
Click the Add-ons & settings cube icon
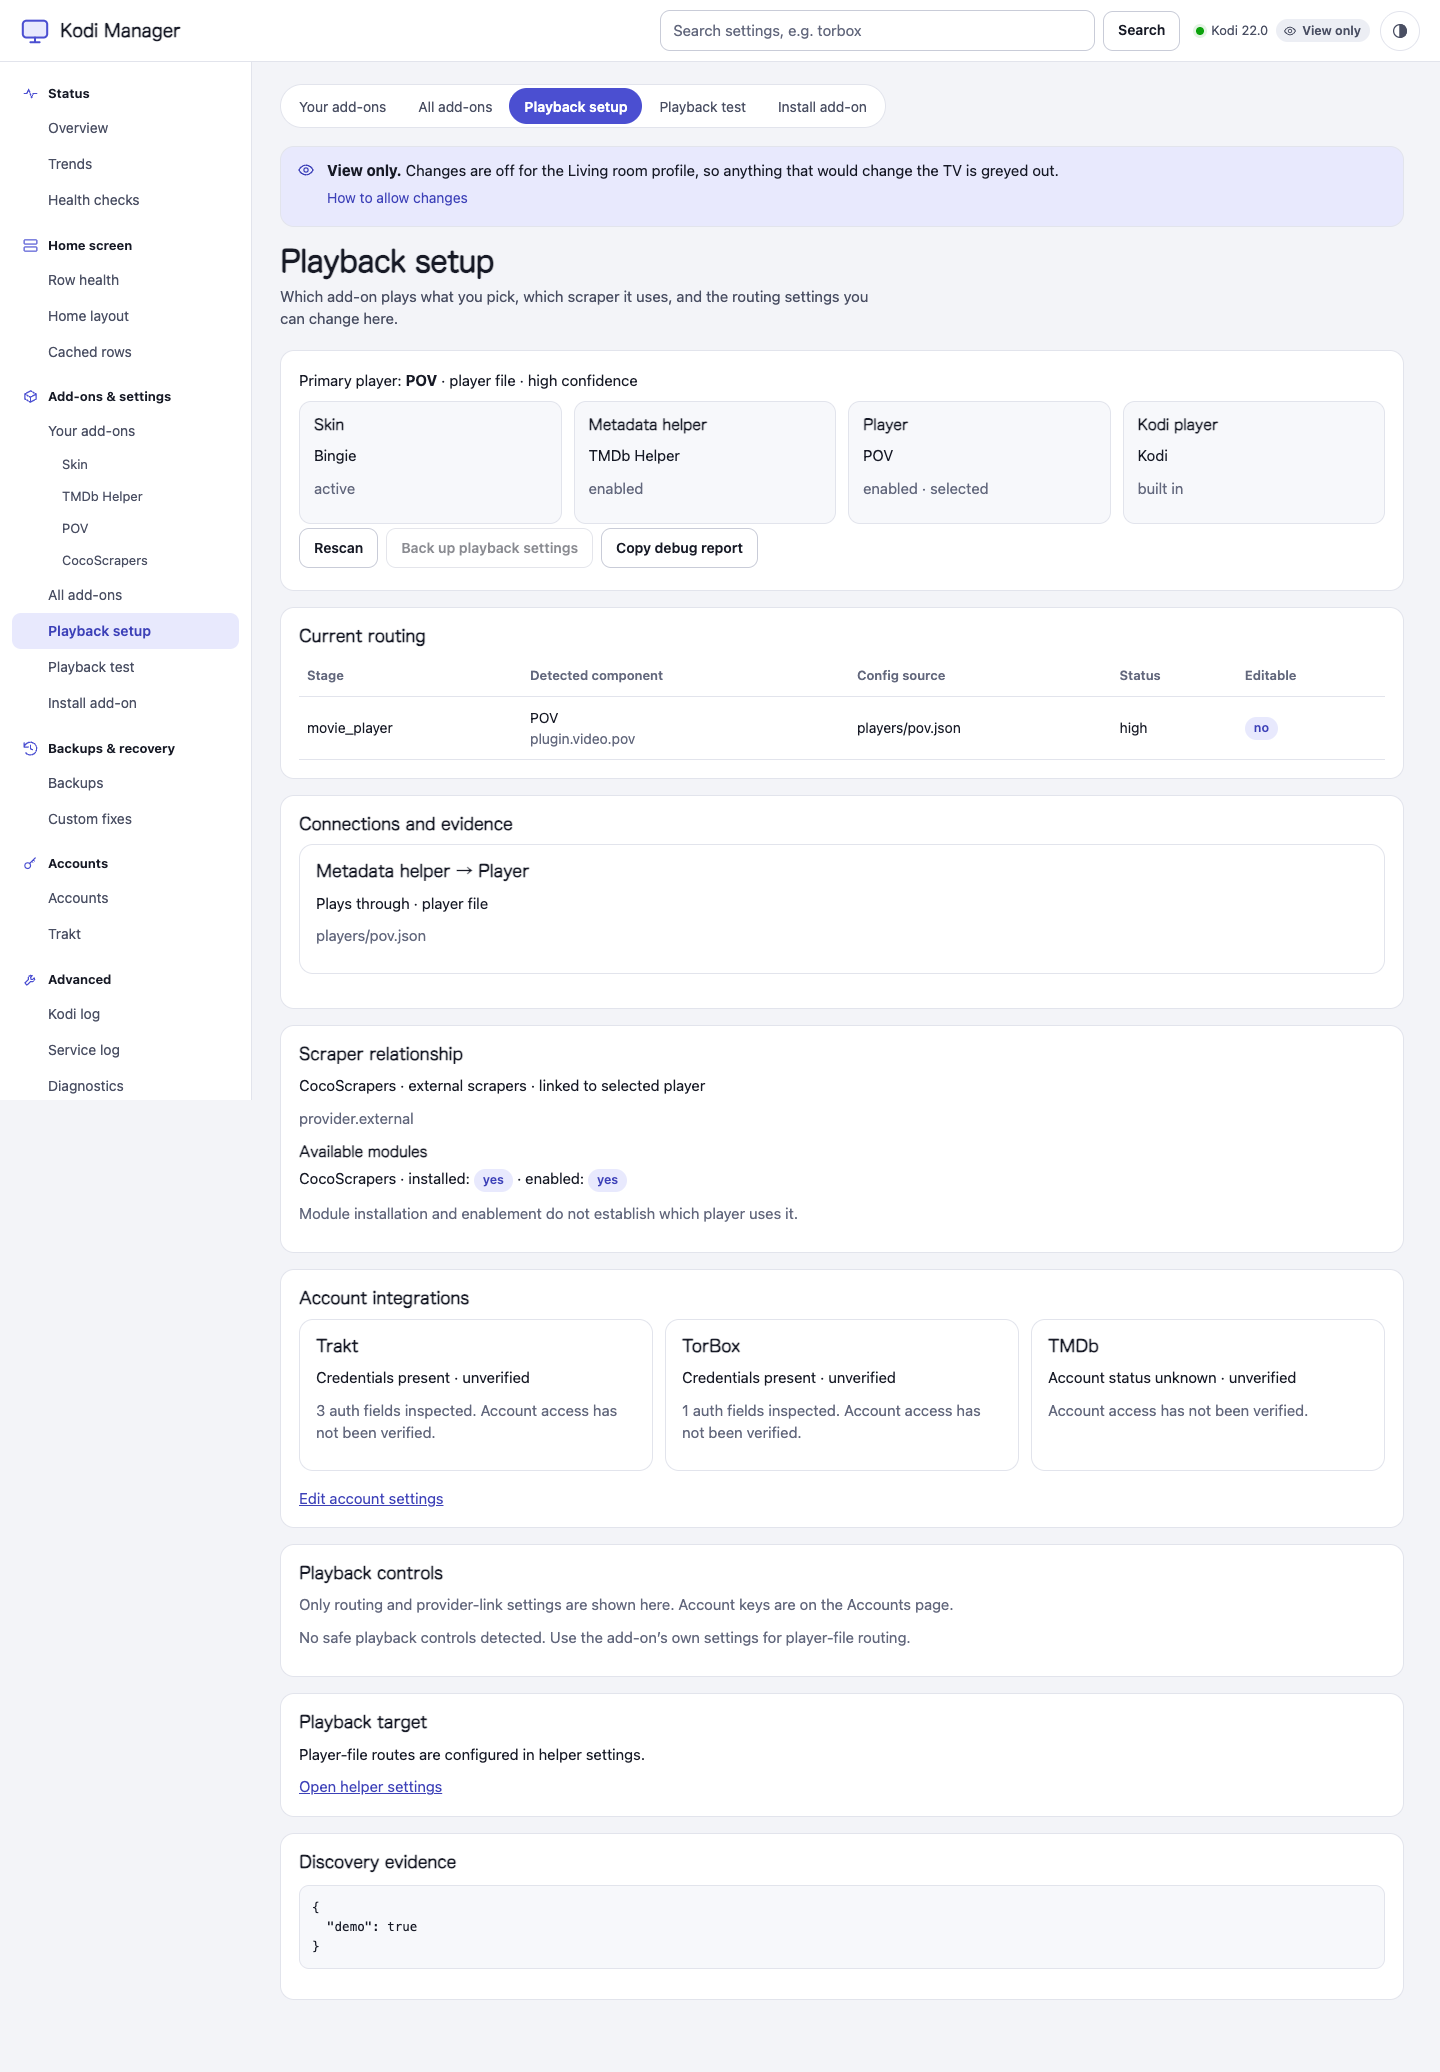[30, 396]
